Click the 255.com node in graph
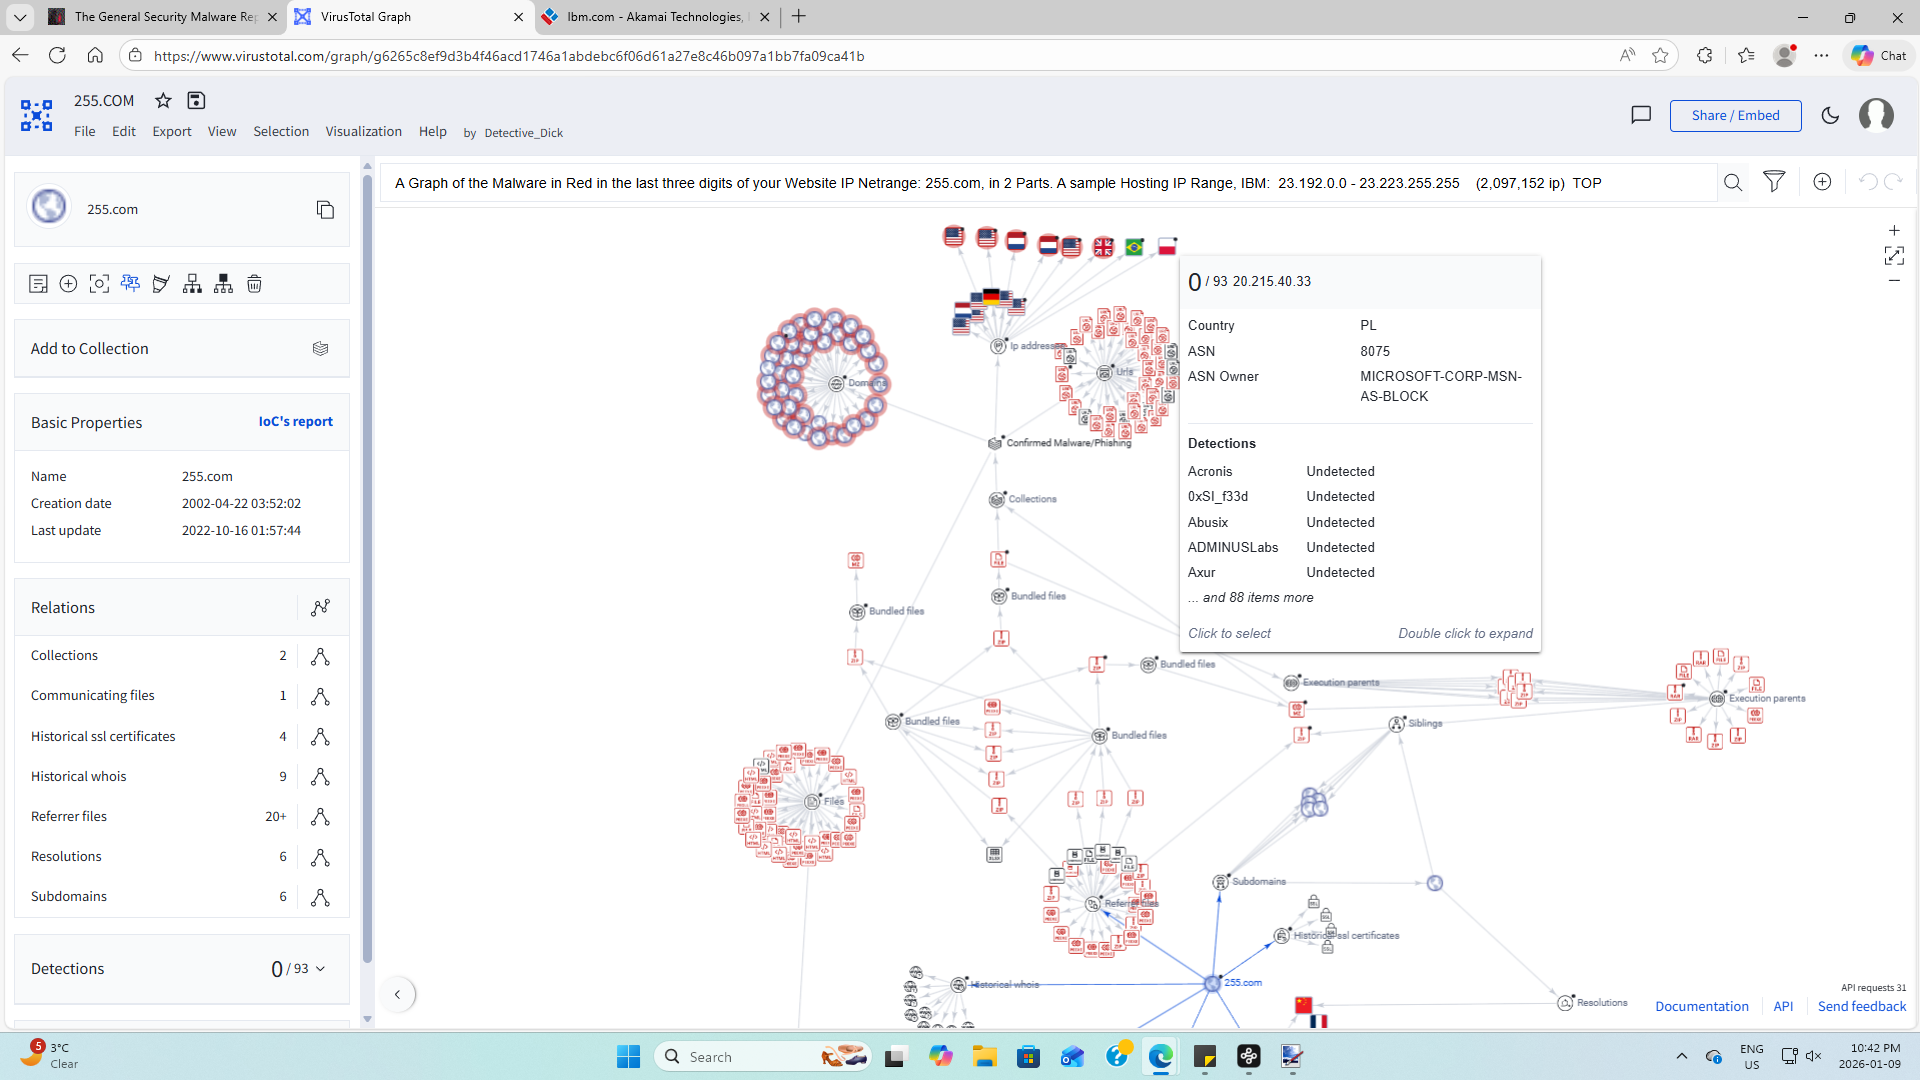 [x=1212, y=984]
